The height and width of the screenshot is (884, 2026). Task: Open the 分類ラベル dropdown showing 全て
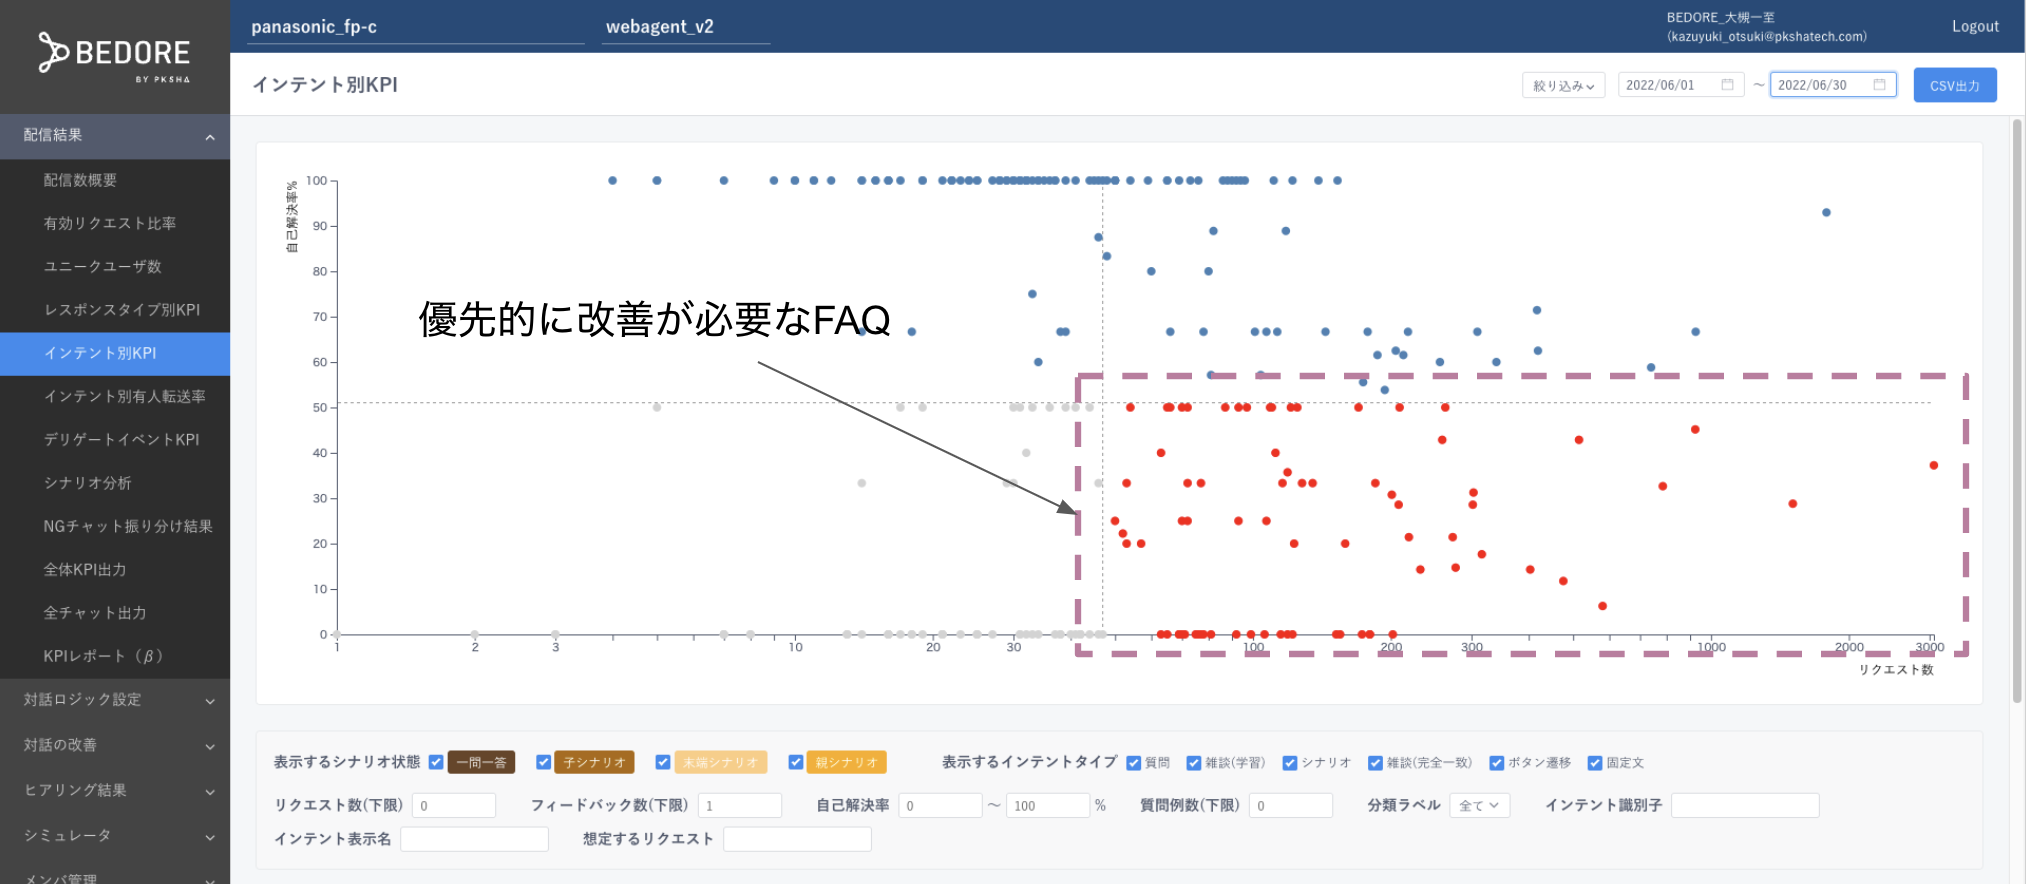click(x=1479, y=805)
